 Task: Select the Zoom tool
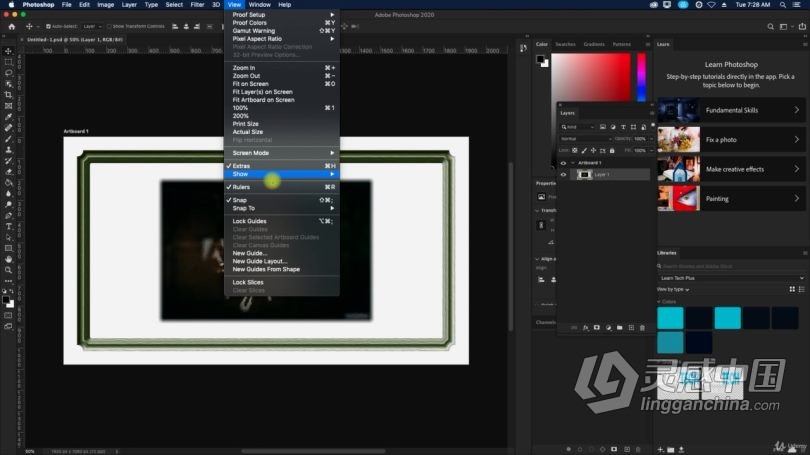tap(8, 270)
